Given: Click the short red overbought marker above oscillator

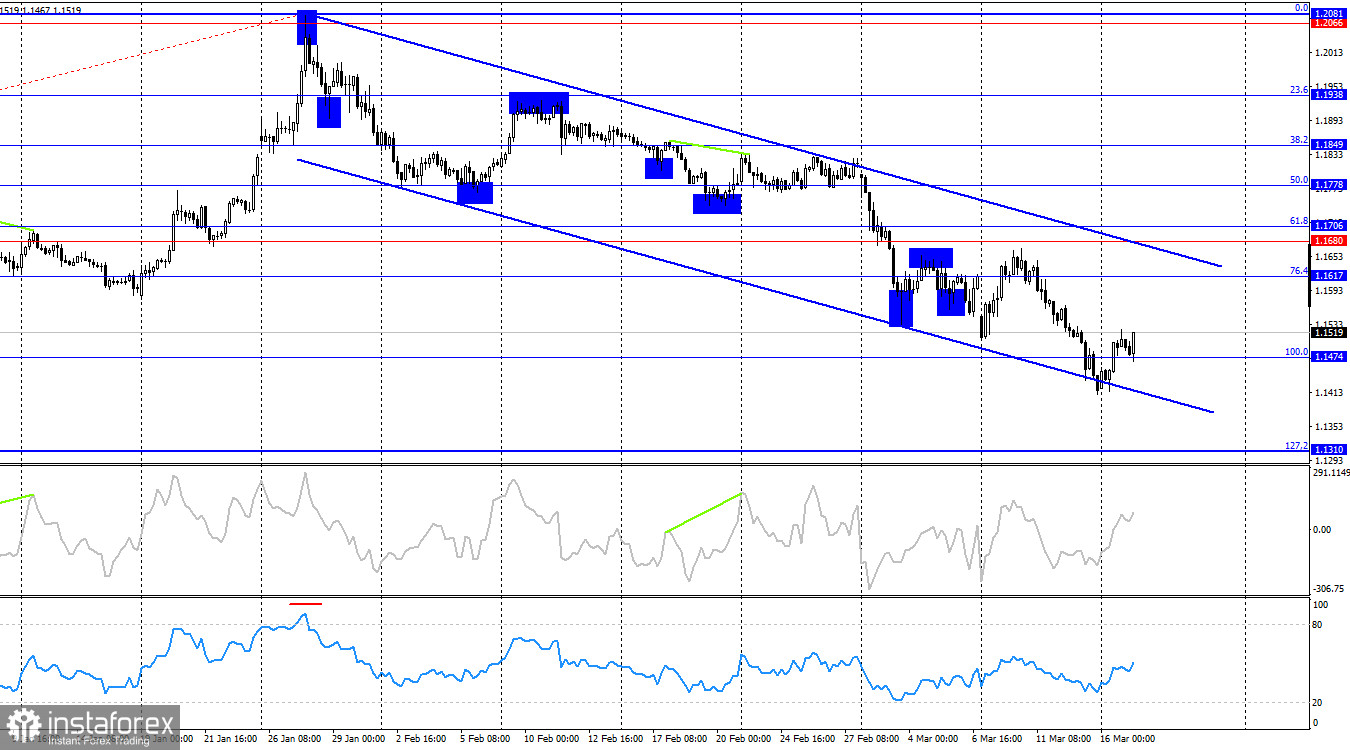Looking at the screenshot, I should click(x=305, y=603).
